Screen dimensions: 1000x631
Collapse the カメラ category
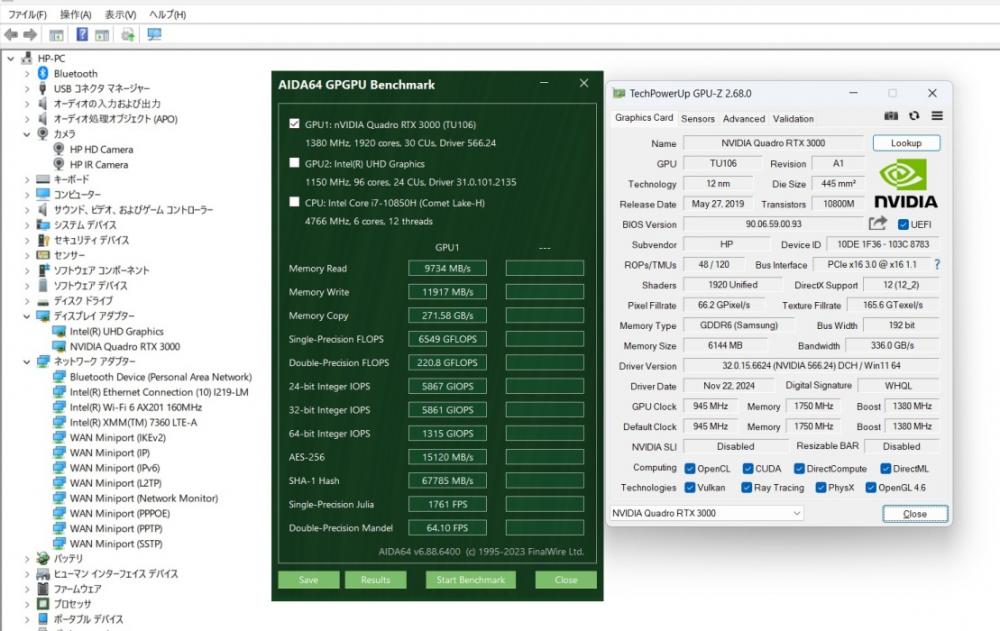pyautogui.click(x=27, y=134)
